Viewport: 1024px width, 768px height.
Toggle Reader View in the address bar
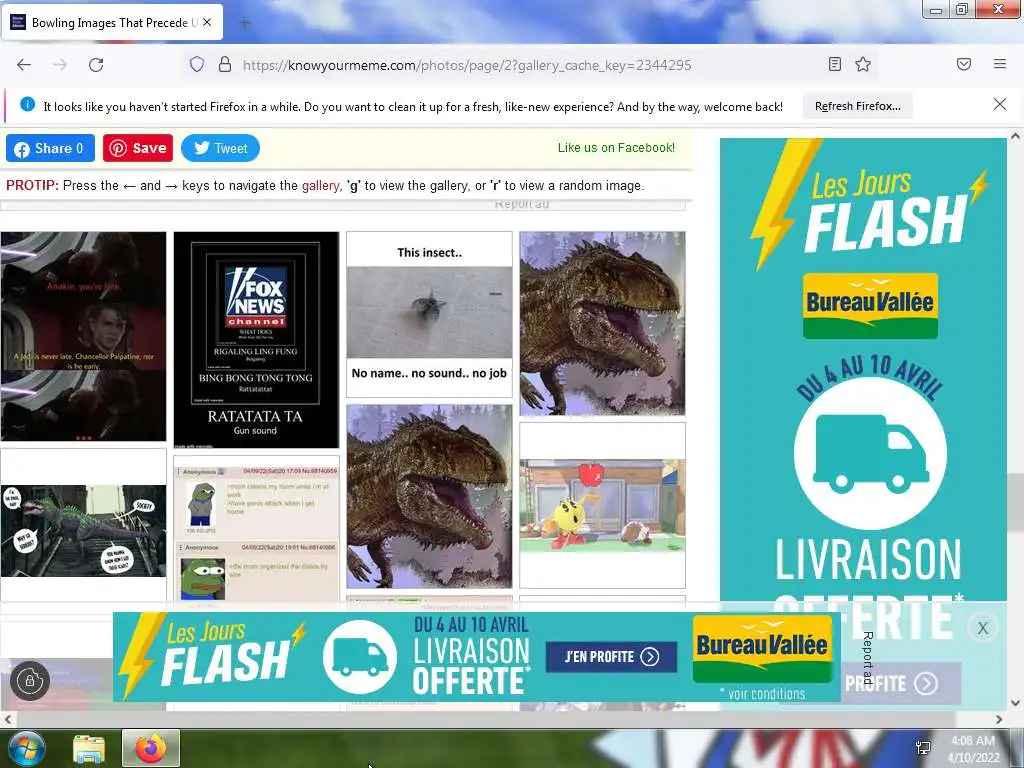point(834,64)
